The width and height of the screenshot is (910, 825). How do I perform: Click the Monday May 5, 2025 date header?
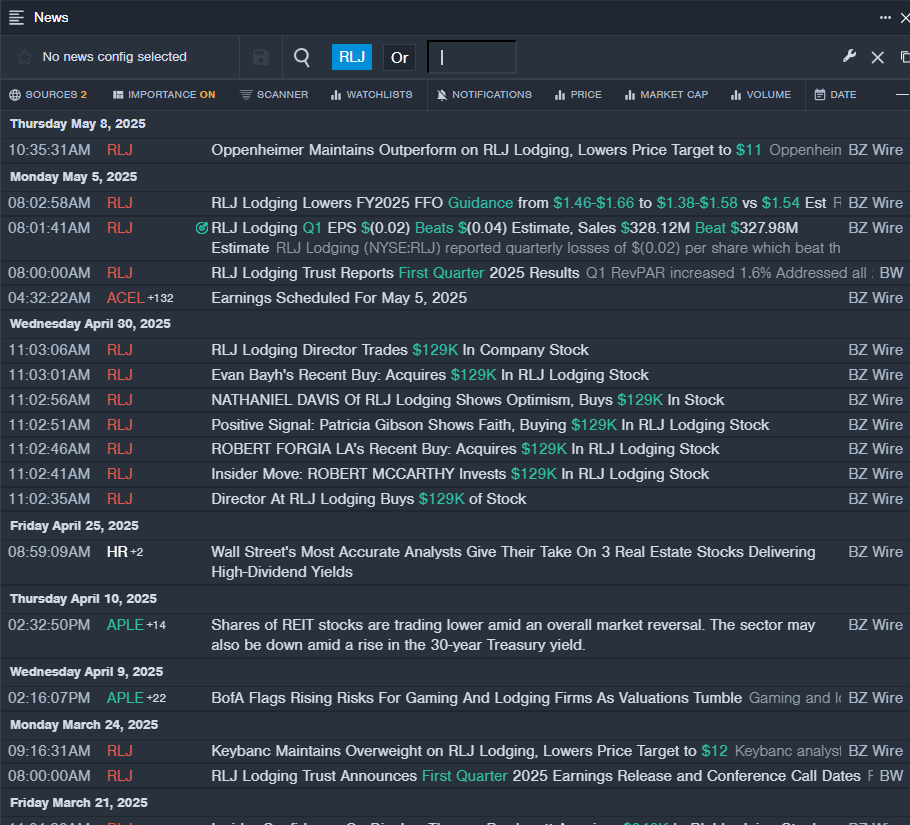(74, 176)
